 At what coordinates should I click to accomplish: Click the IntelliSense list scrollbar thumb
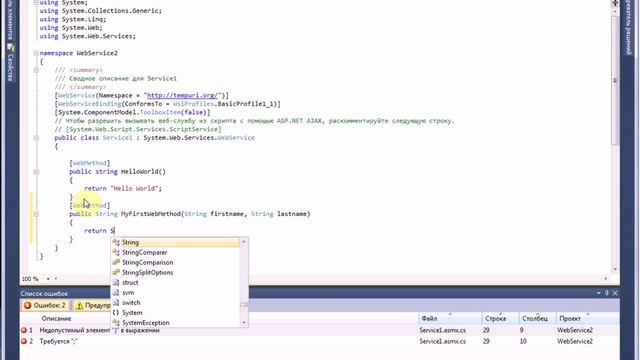click(x=244, y=304)
